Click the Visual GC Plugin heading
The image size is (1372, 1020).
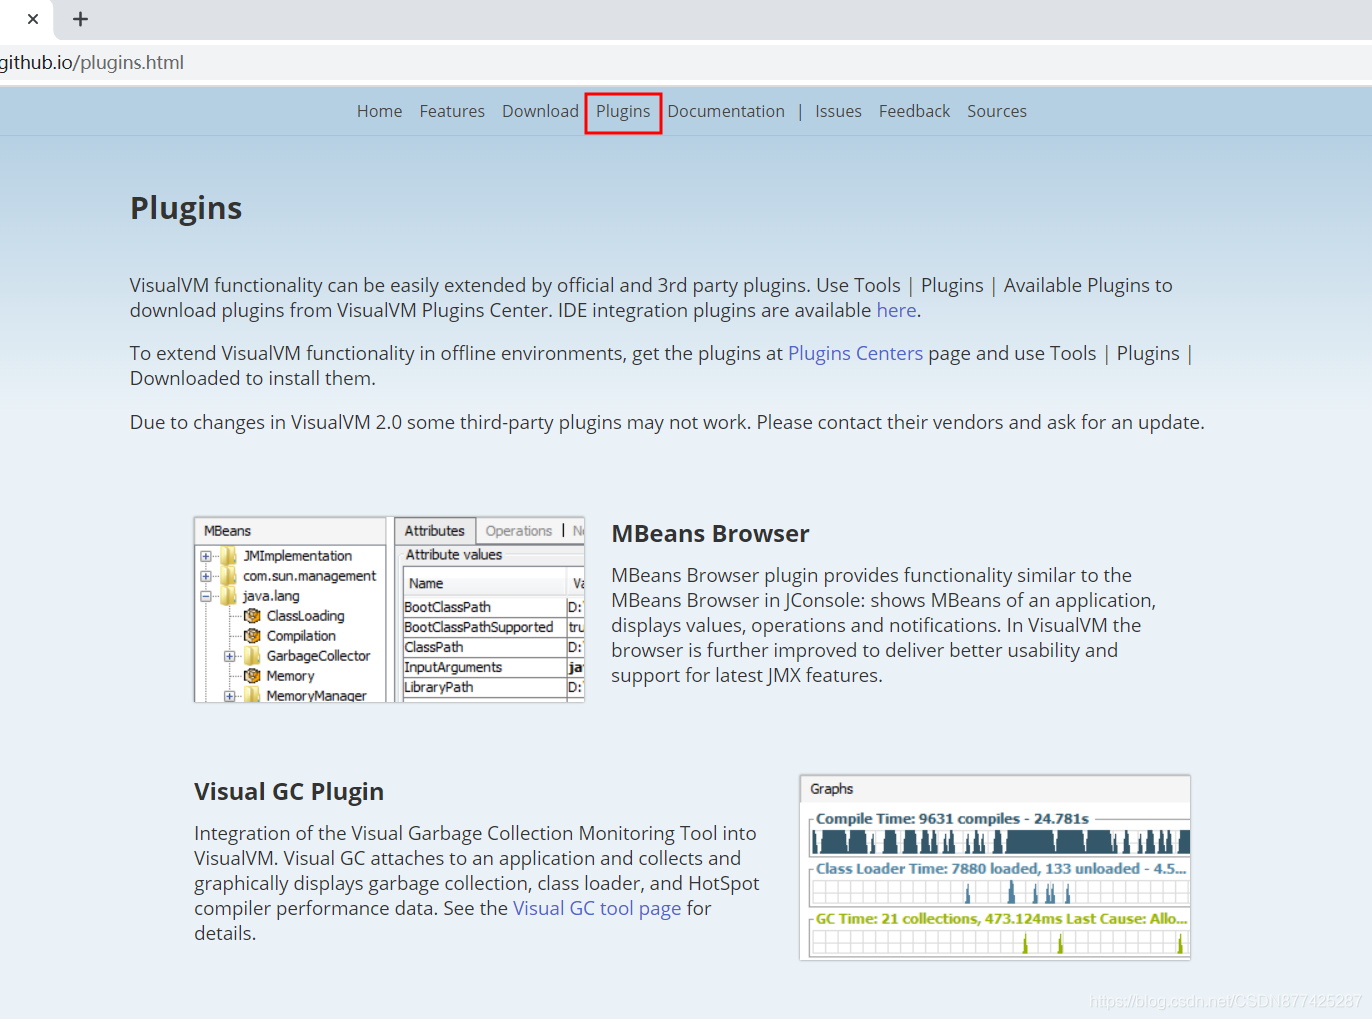coord(289,791)
